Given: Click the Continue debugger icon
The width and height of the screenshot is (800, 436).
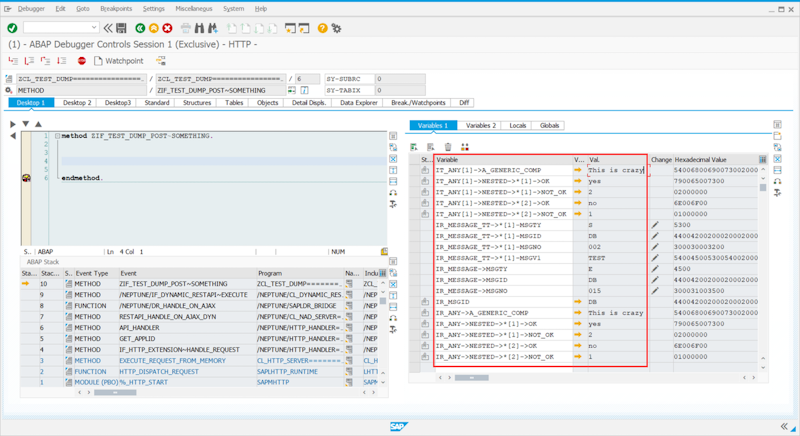Looking at the screenshot, I should coord(62,61).
